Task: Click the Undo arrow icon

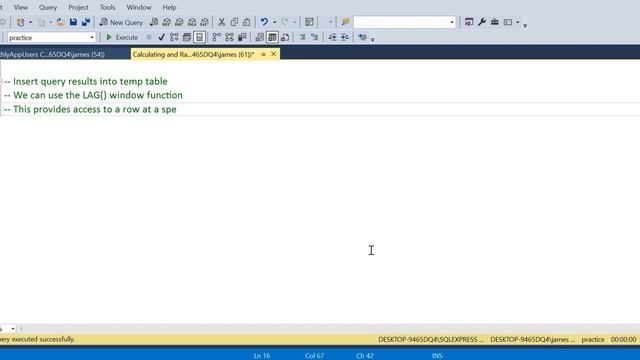Action: [264, 22]
